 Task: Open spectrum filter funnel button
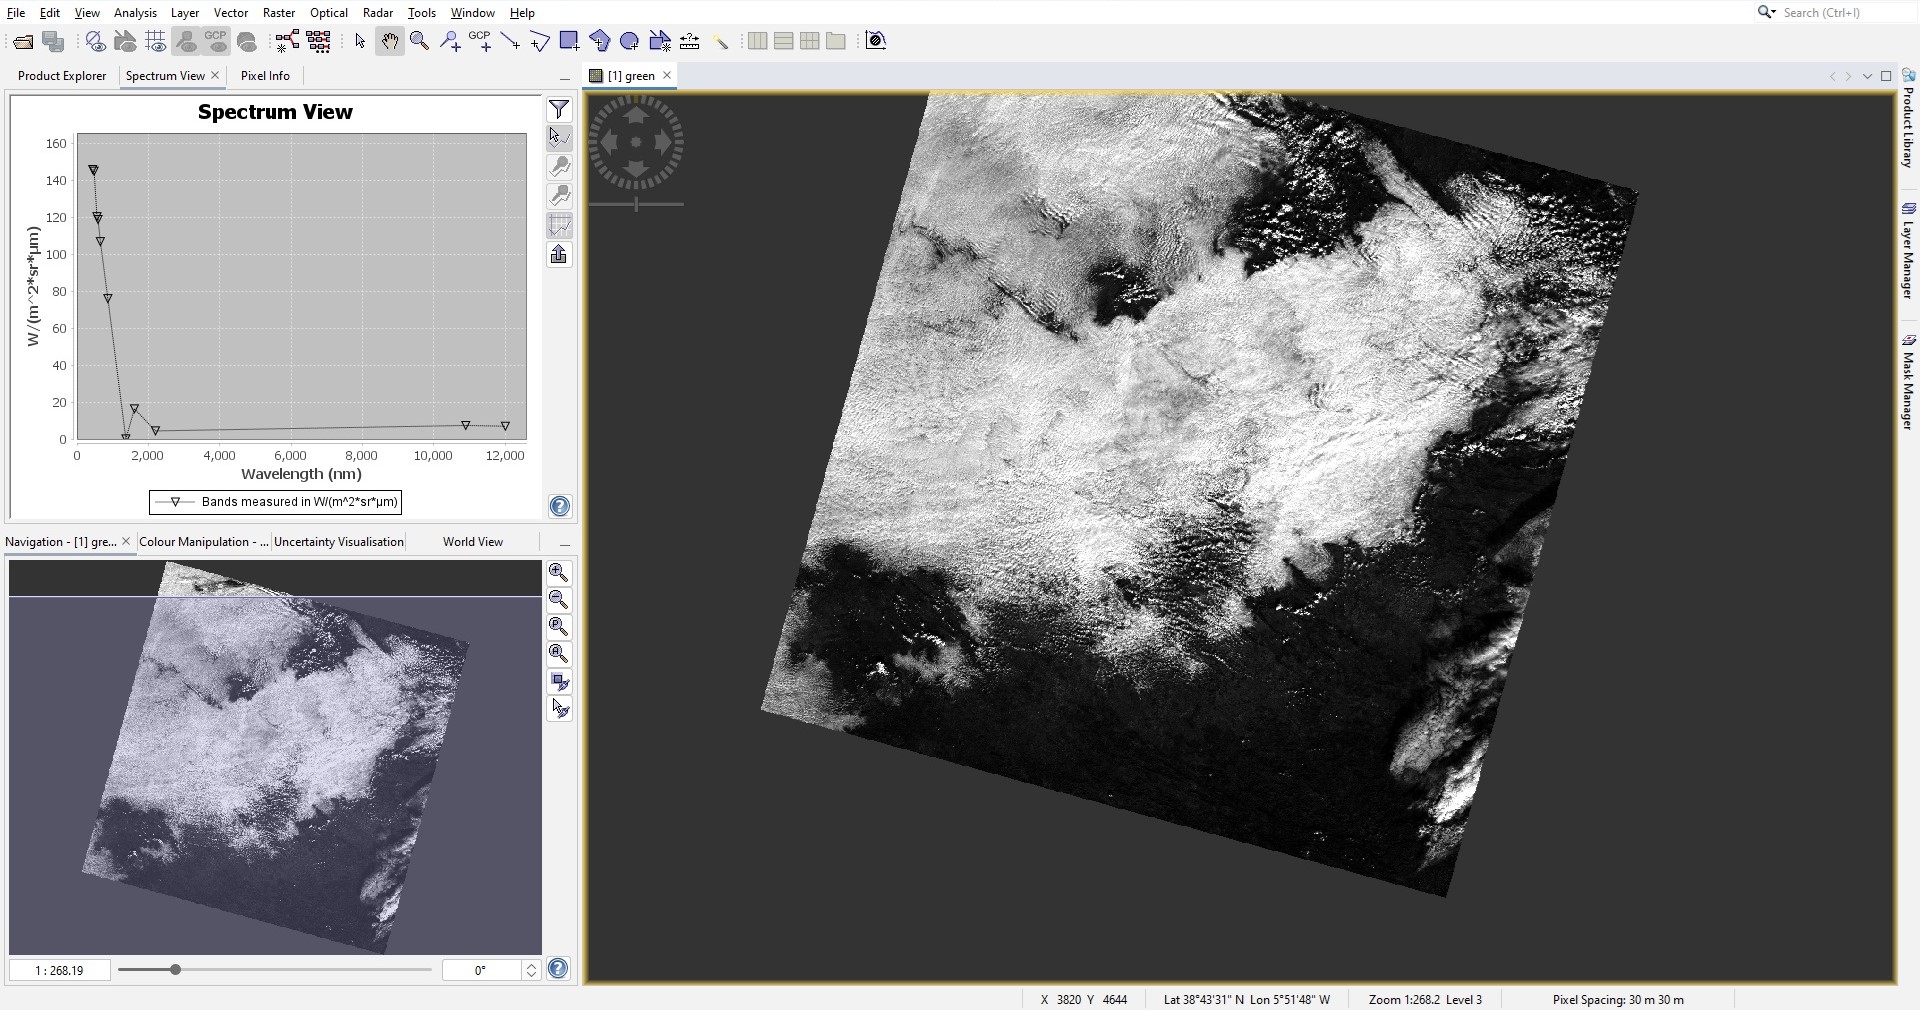pos(560,109)
